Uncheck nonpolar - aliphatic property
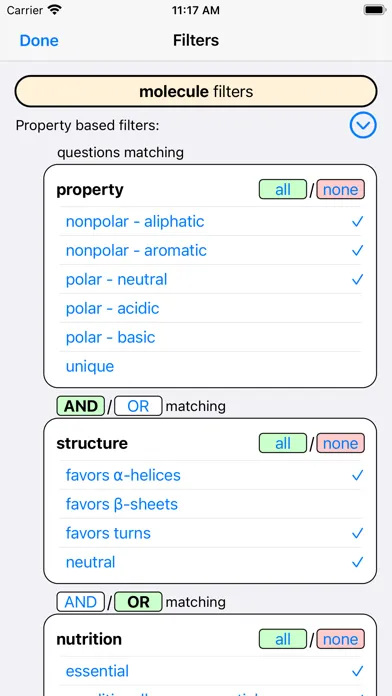Image resolution: width=392 pixels, height=696 pixels. point(210,221)
